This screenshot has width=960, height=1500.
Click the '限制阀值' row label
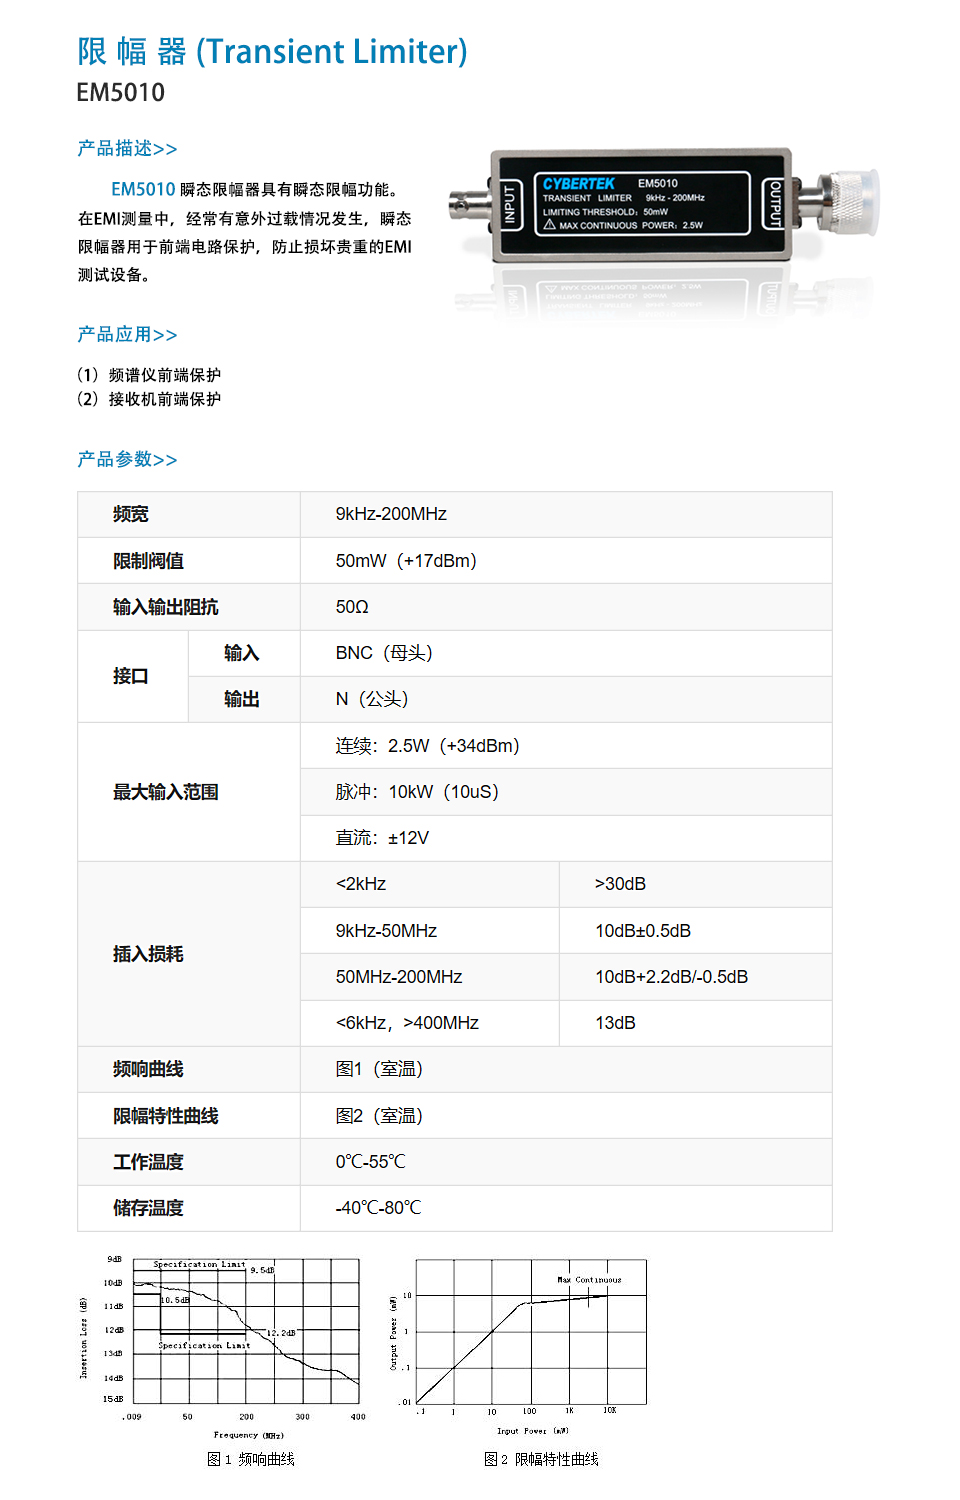pos(148,561)
